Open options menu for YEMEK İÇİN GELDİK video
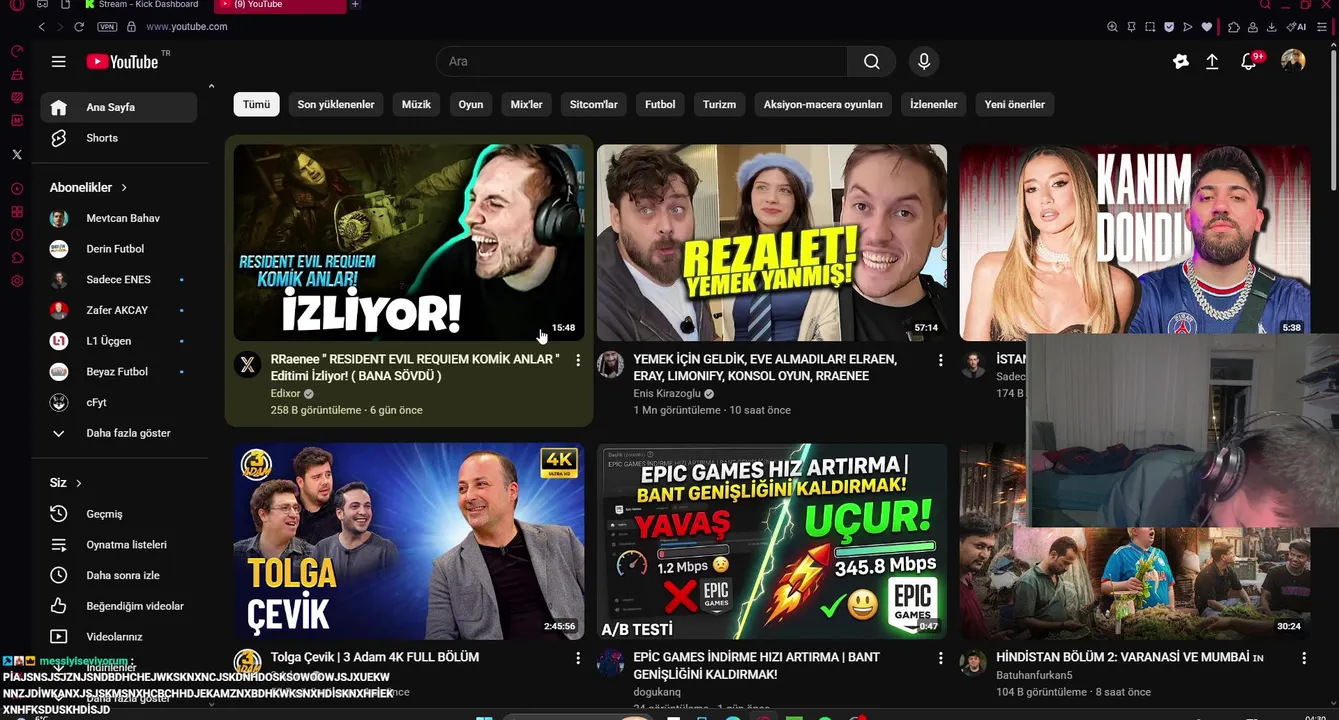Viewport: 1339px width, 720px height. pyautogui.click(x=940, y=360)
